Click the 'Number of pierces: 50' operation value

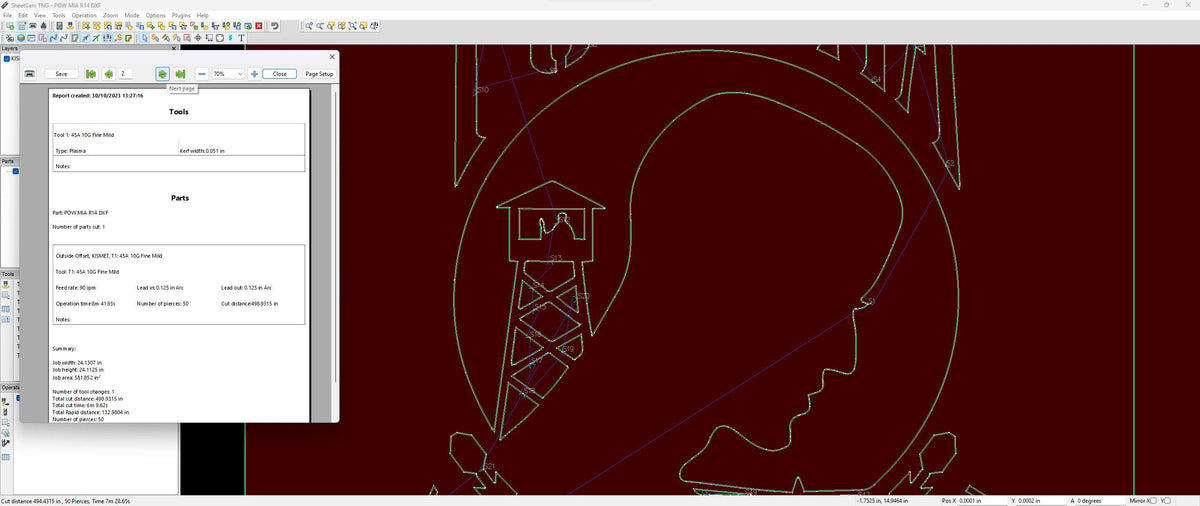point(161,303)
